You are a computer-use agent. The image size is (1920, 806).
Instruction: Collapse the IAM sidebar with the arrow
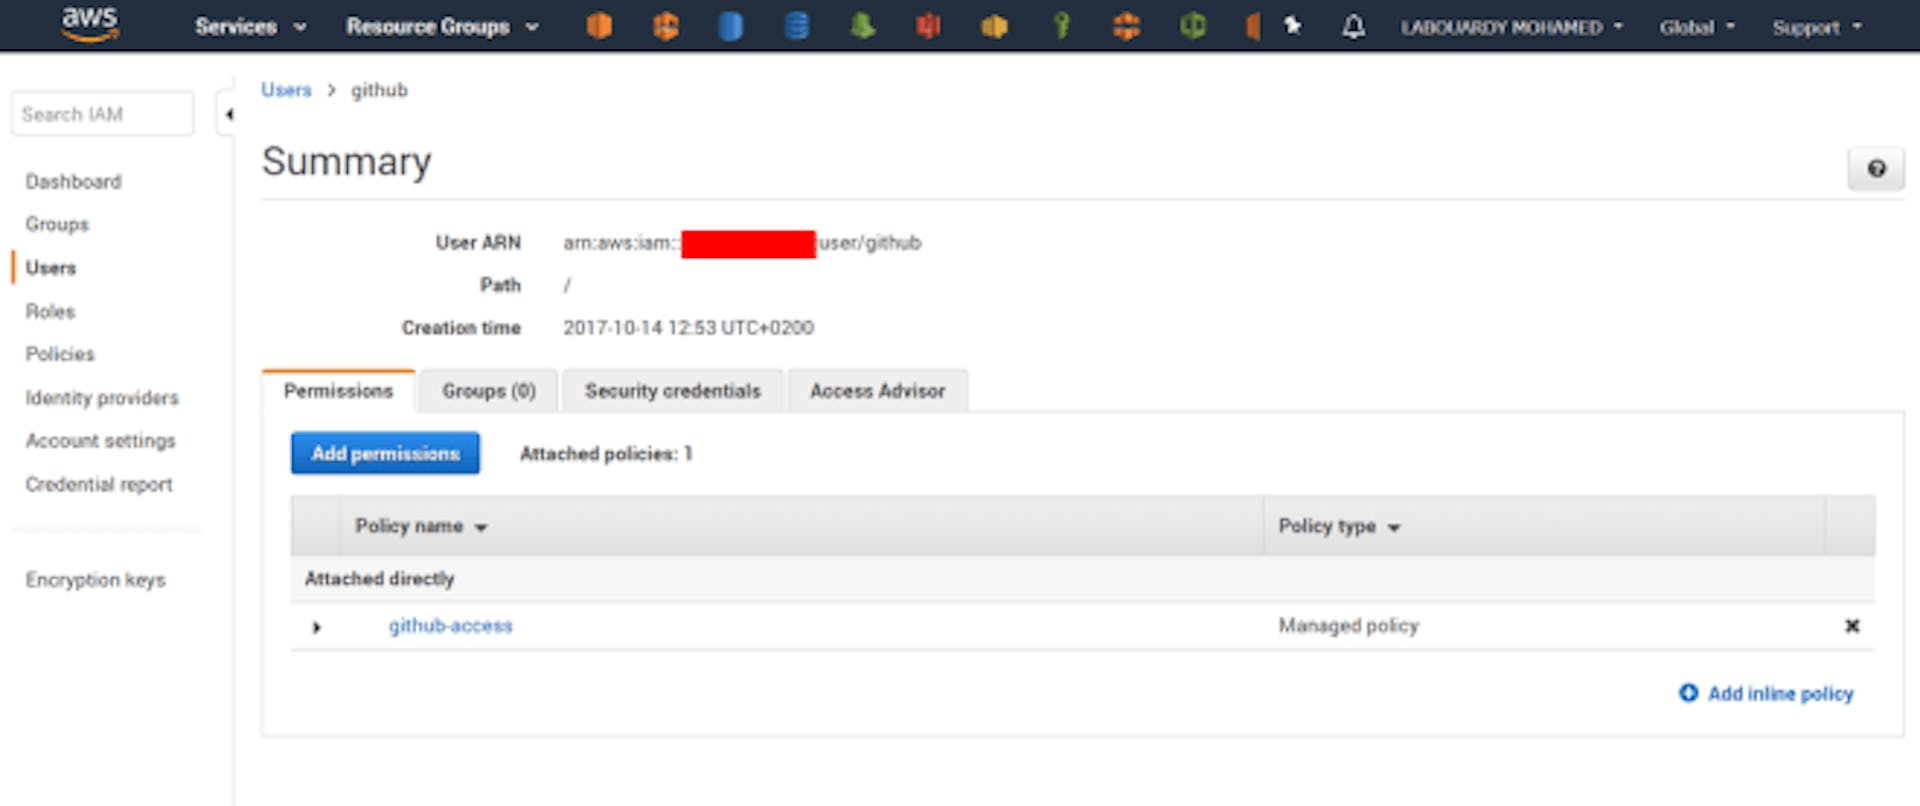pos(229,114)
